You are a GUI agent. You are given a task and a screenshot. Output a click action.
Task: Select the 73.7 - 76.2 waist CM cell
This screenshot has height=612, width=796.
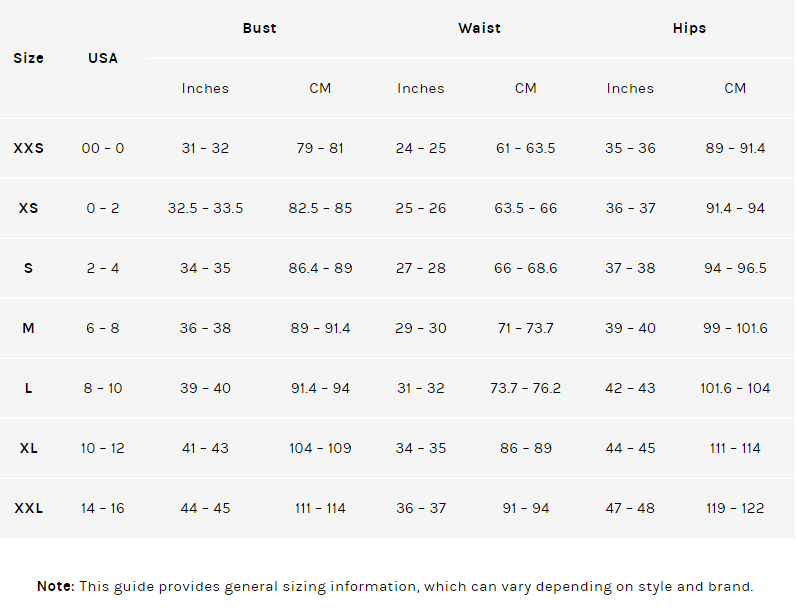coord(525,388)
